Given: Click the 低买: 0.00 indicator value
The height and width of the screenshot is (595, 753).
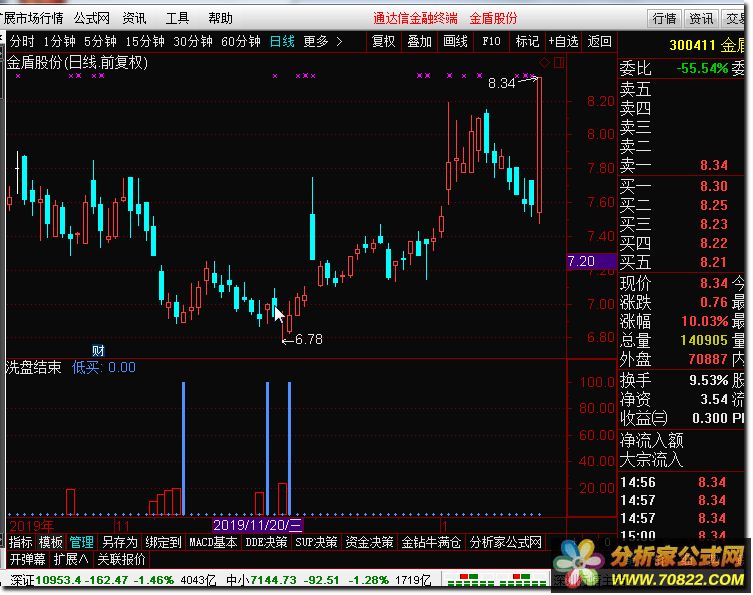Looking at the screenshot, I should coord(104,367).
